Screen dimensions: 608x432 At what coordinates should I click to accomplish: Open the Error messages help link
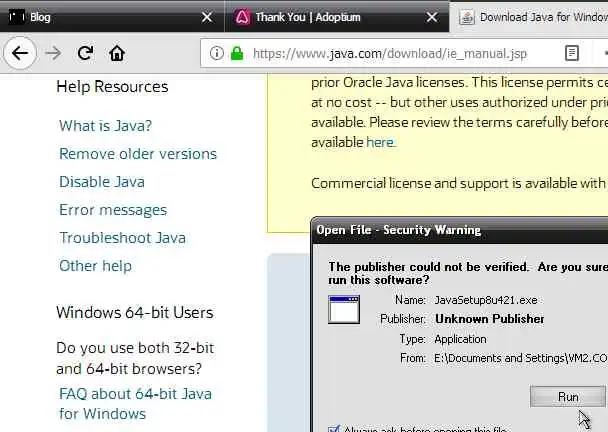[x=113, y=210]
